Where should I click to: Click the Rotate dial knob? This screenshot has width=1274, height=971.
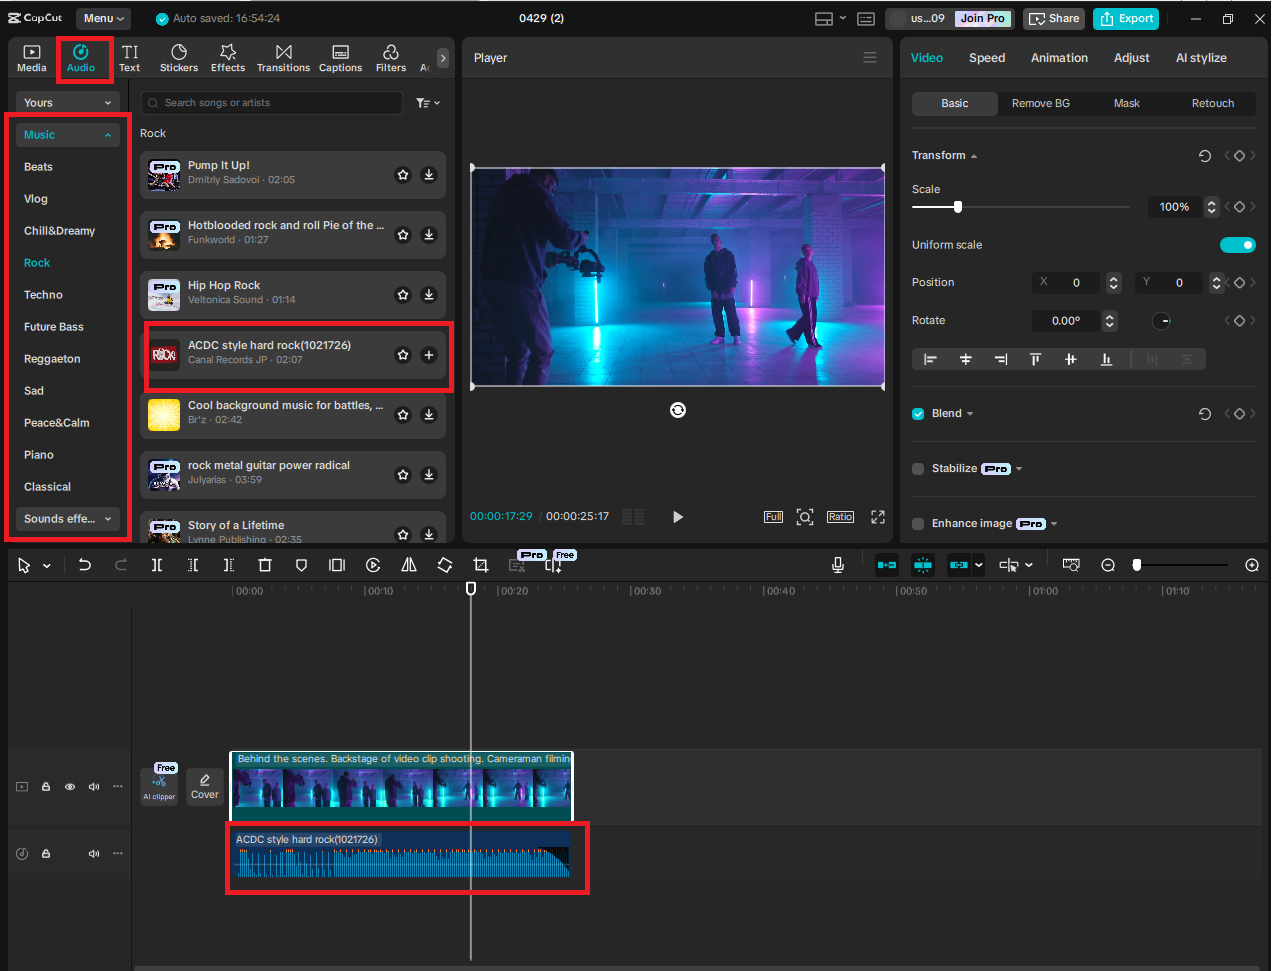[1161, 321]
